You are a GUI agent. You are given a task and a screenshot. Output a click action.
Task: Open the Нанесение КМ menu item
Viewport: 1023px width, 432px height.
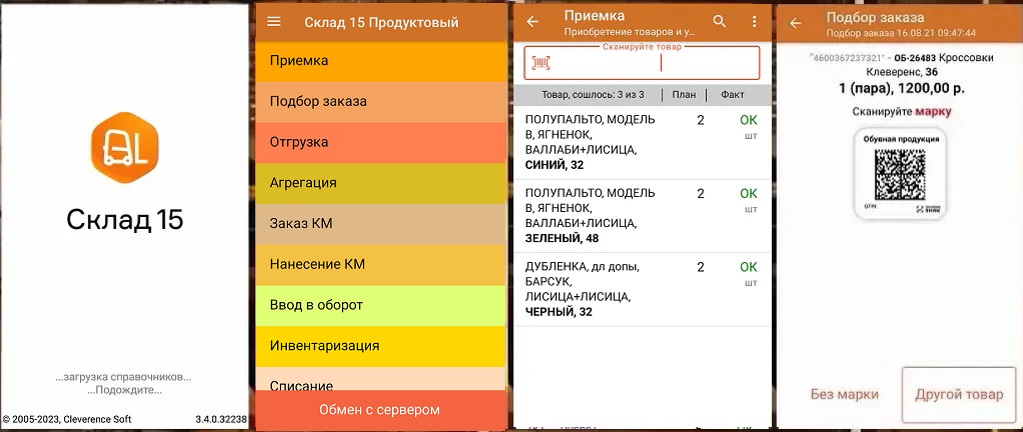[x=381, y=264]
